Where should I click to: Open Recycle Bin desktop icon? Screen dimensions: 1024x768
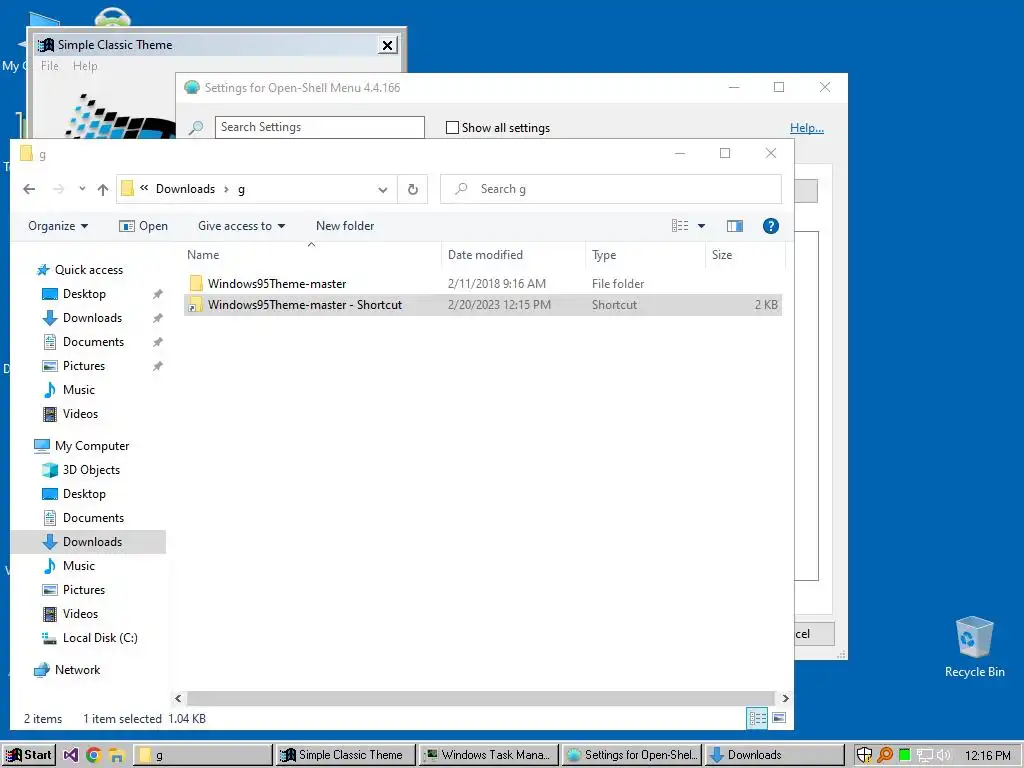[974, 647]
